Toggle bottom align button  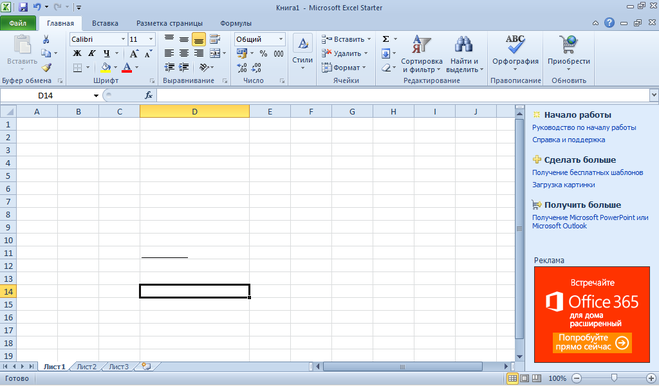tap(198, 40)
